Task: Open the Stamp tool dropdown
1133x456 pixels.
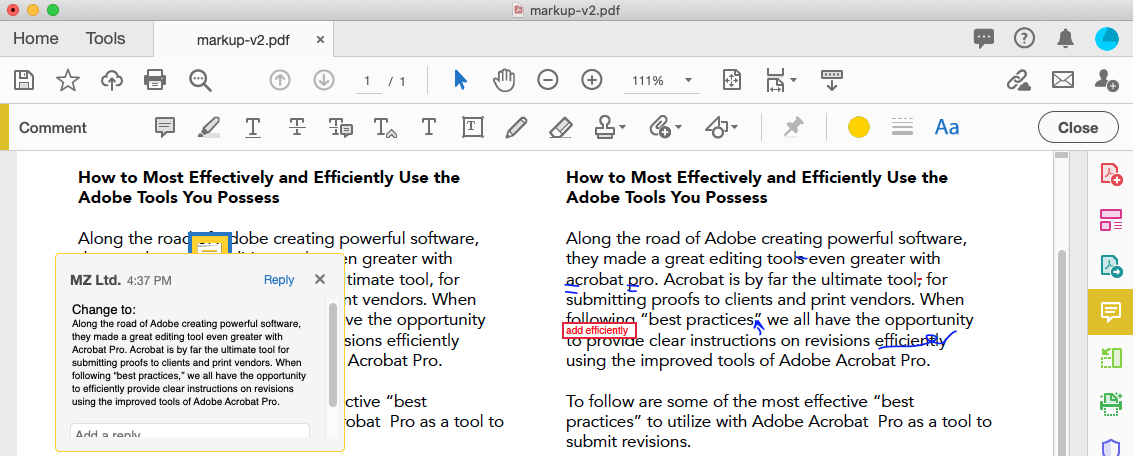Action: [x=610, y=128]
